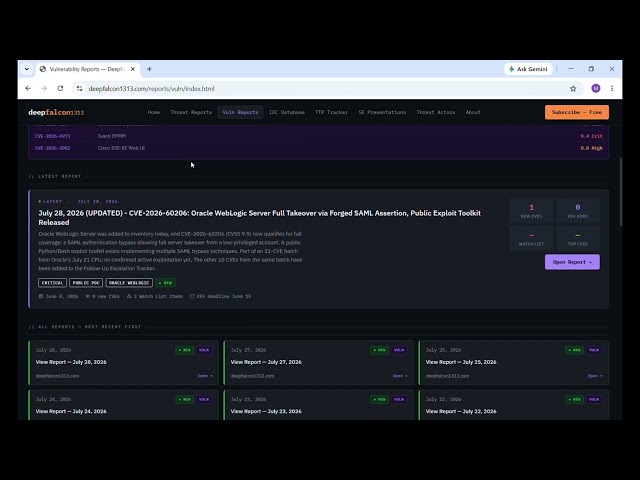Click the Open link on July 25 card
640x480 pixels.
(x=595, y=376)
